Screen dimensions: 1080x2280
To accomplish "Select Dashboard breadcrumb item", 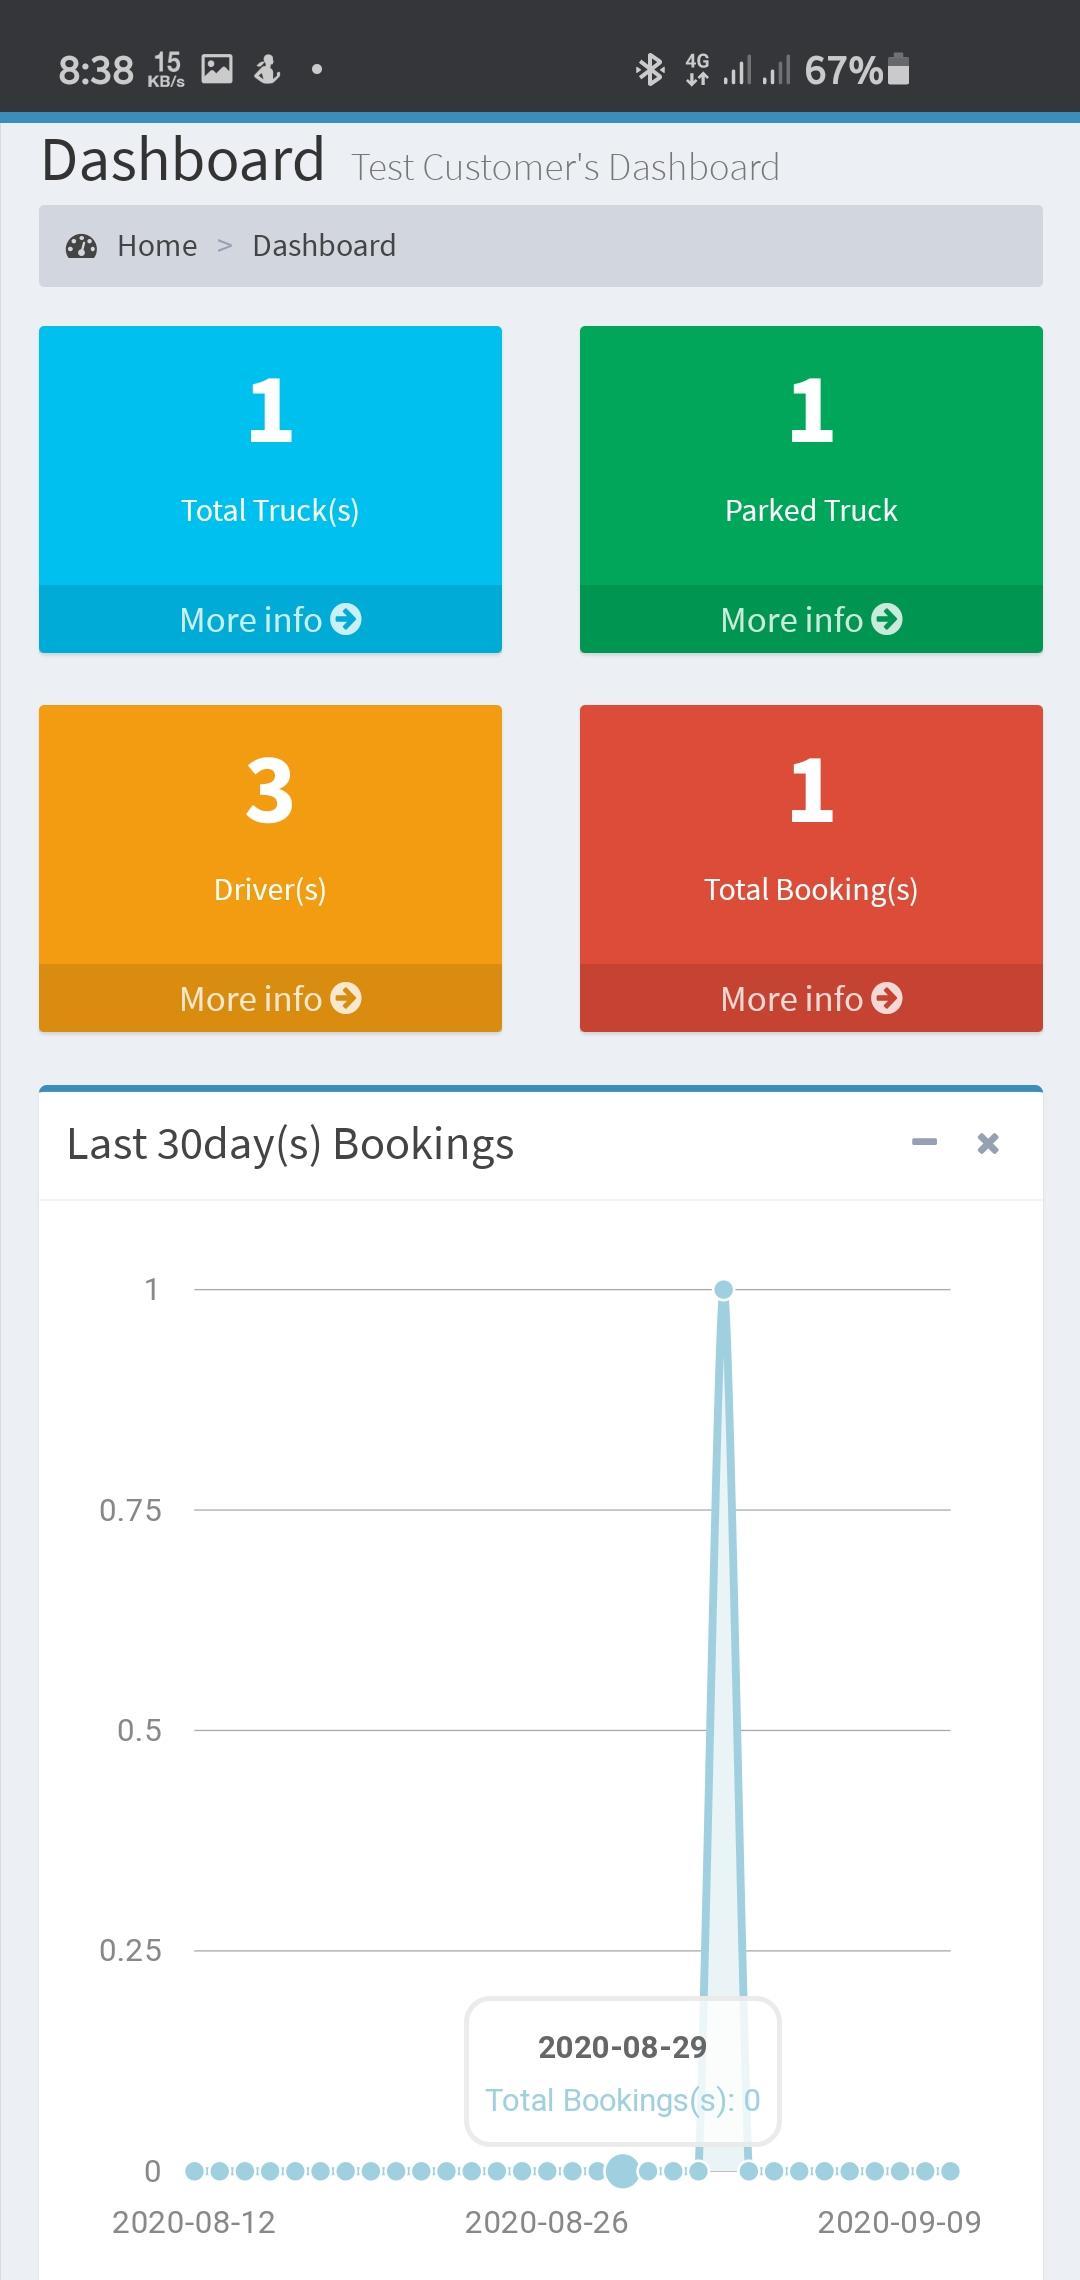I will 324,246.
